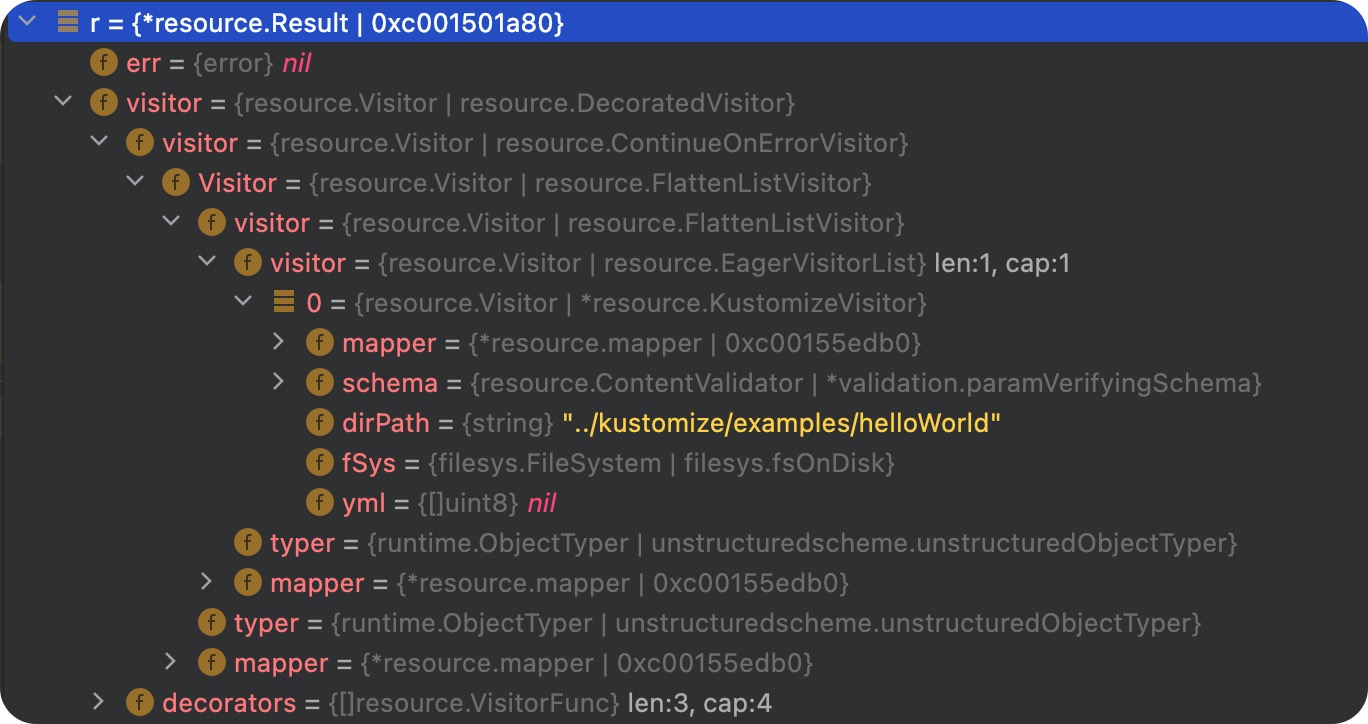Click the array element icon beside index 0

[x=284, y=302]
